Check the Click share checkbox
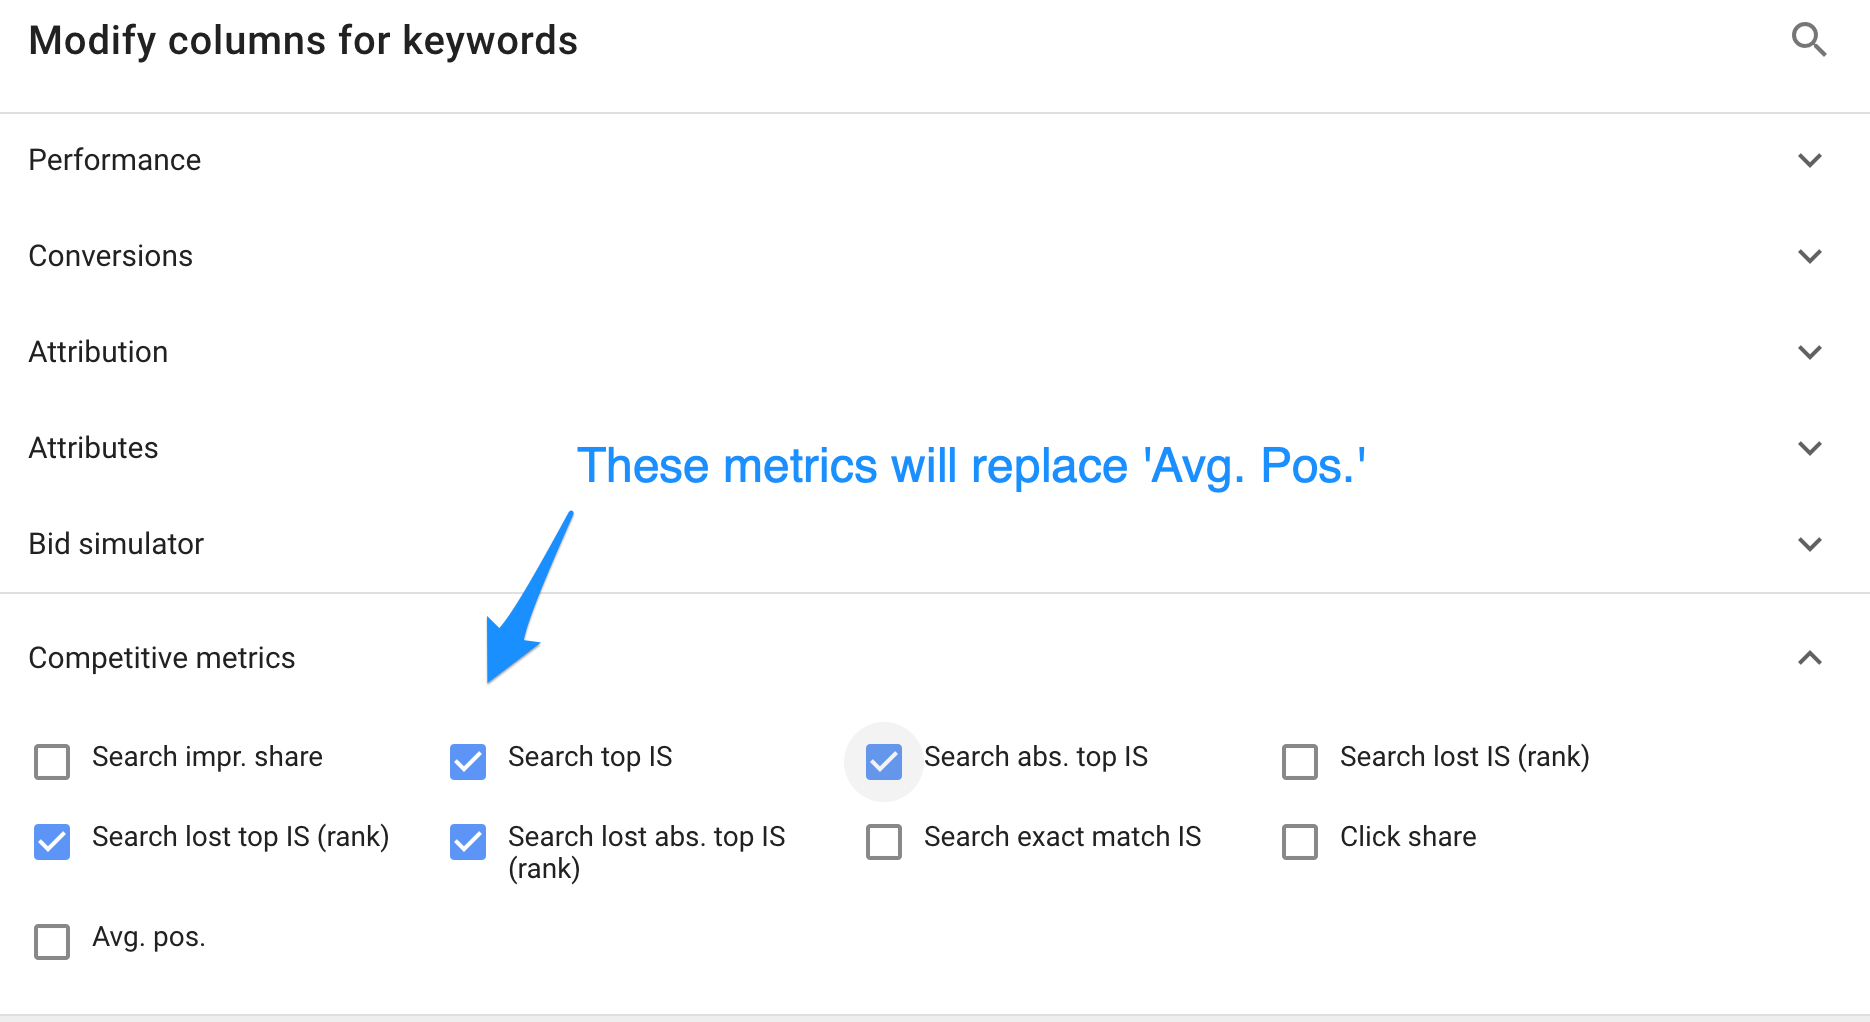The width and height of the screenshot is (1870, 1022). [x=1299, y=842]
